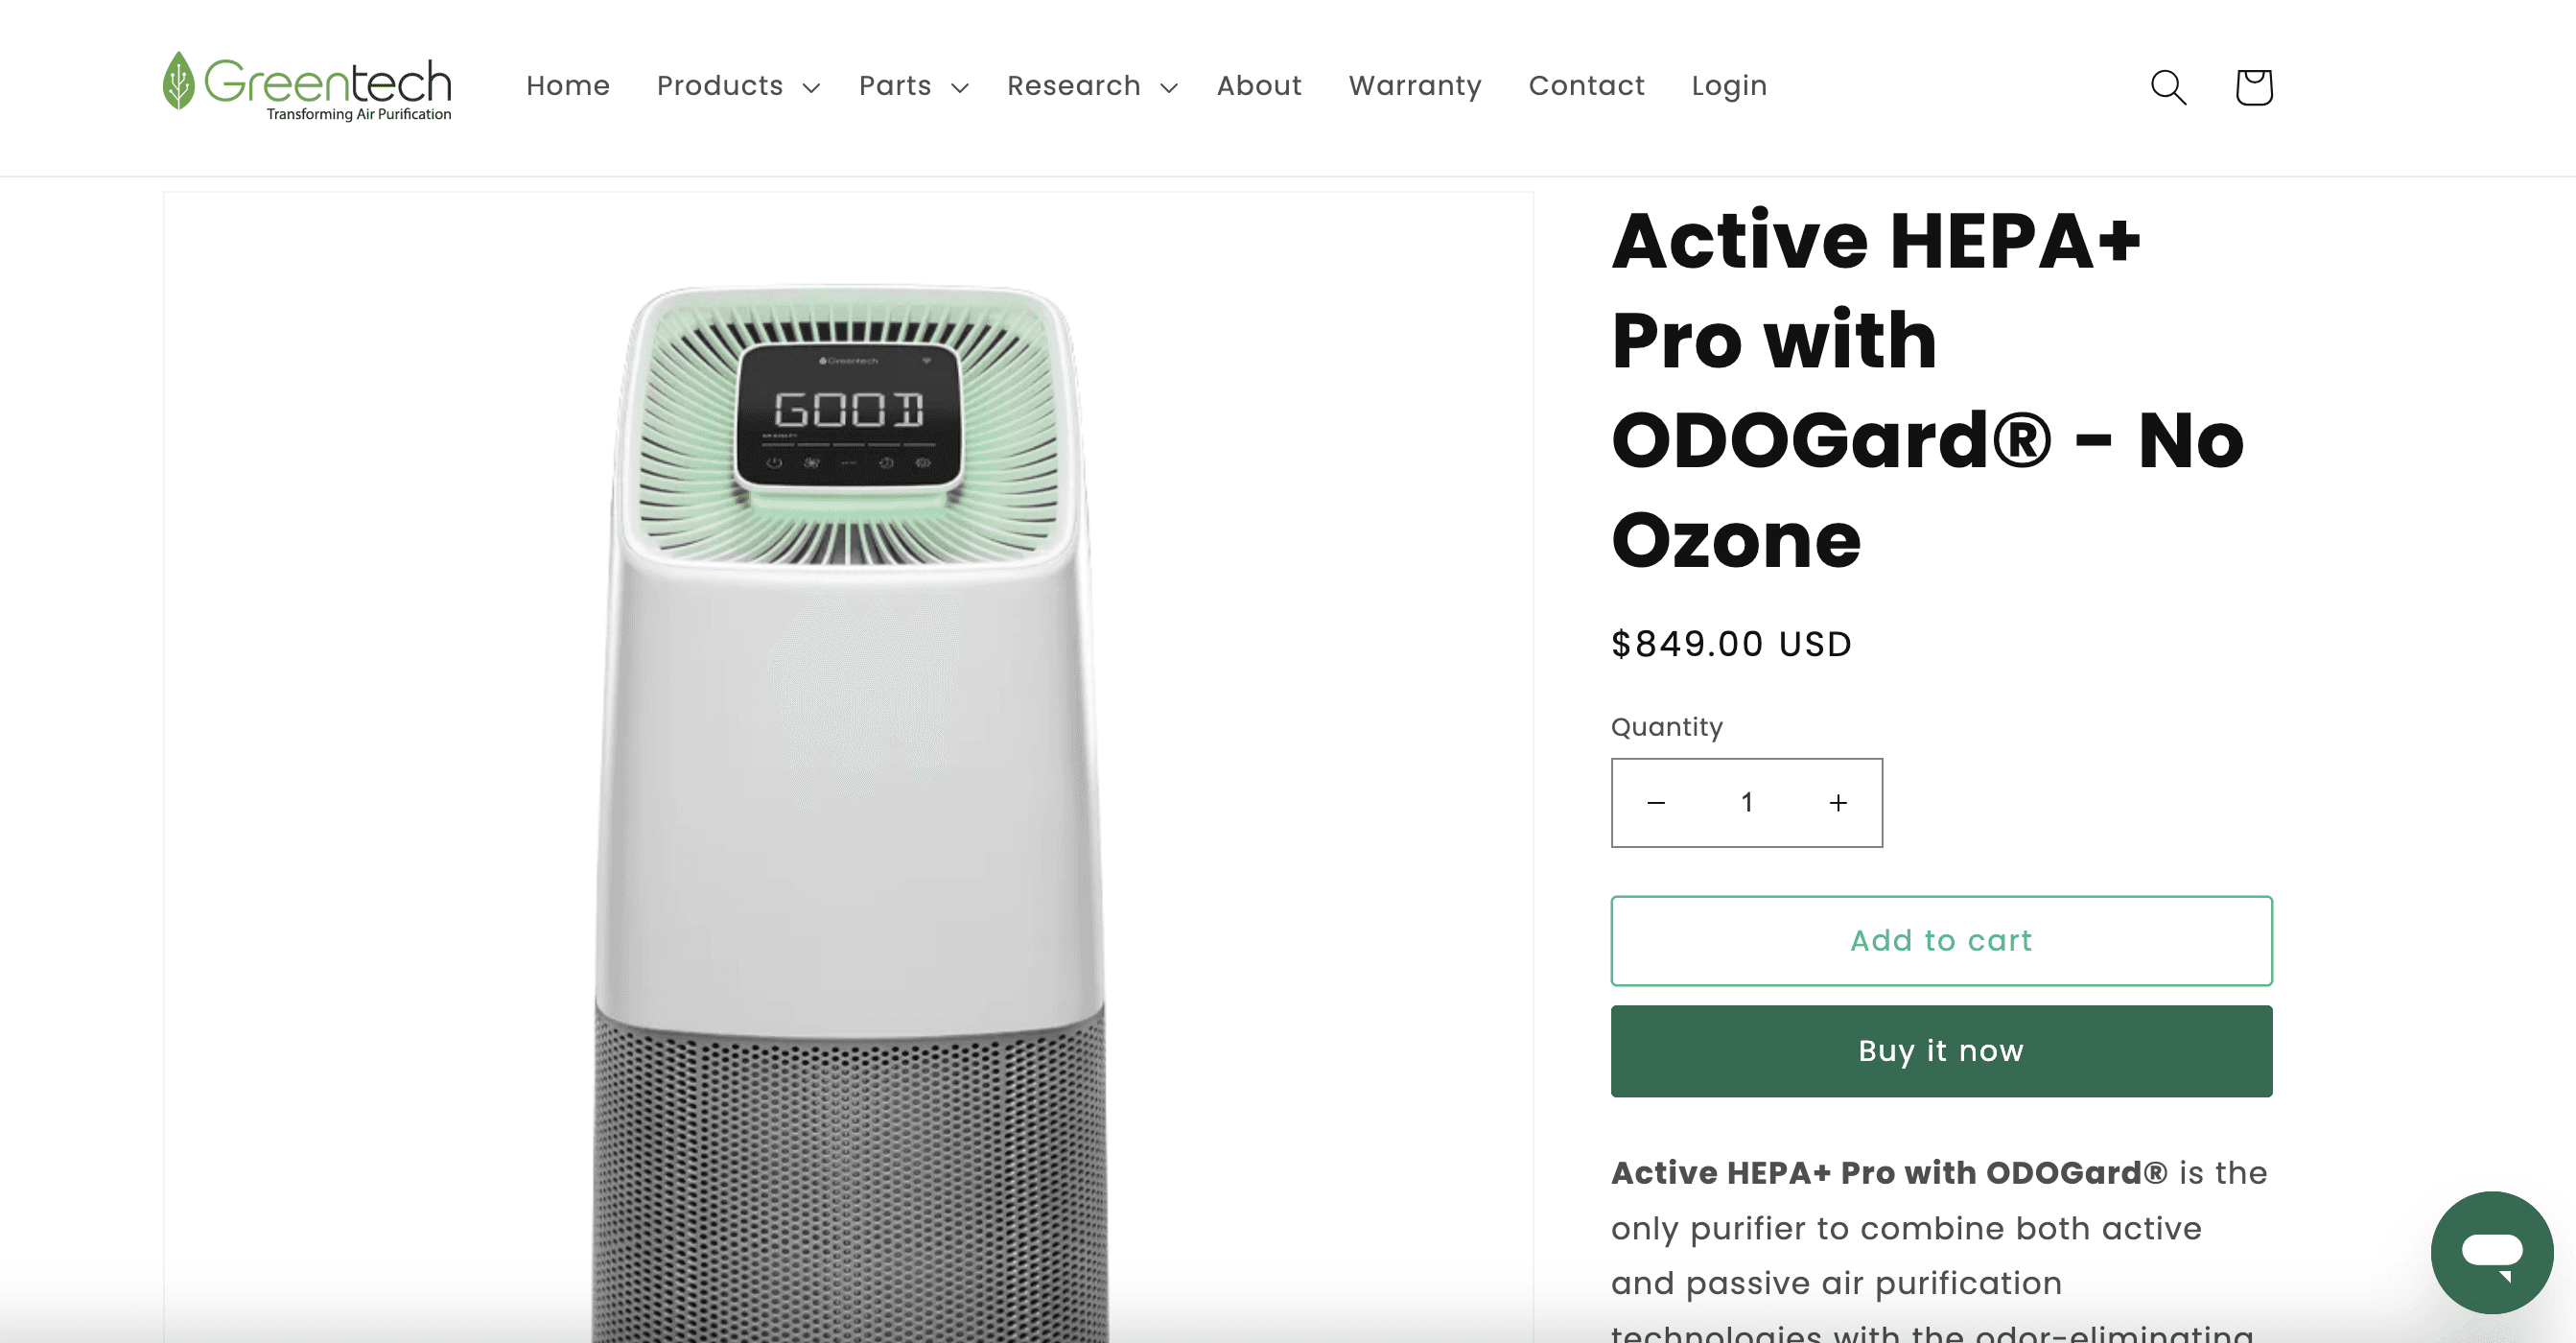Expand the Products dropdown menu
This screenshot has width=2576, height=1343.
click(738, 87)
